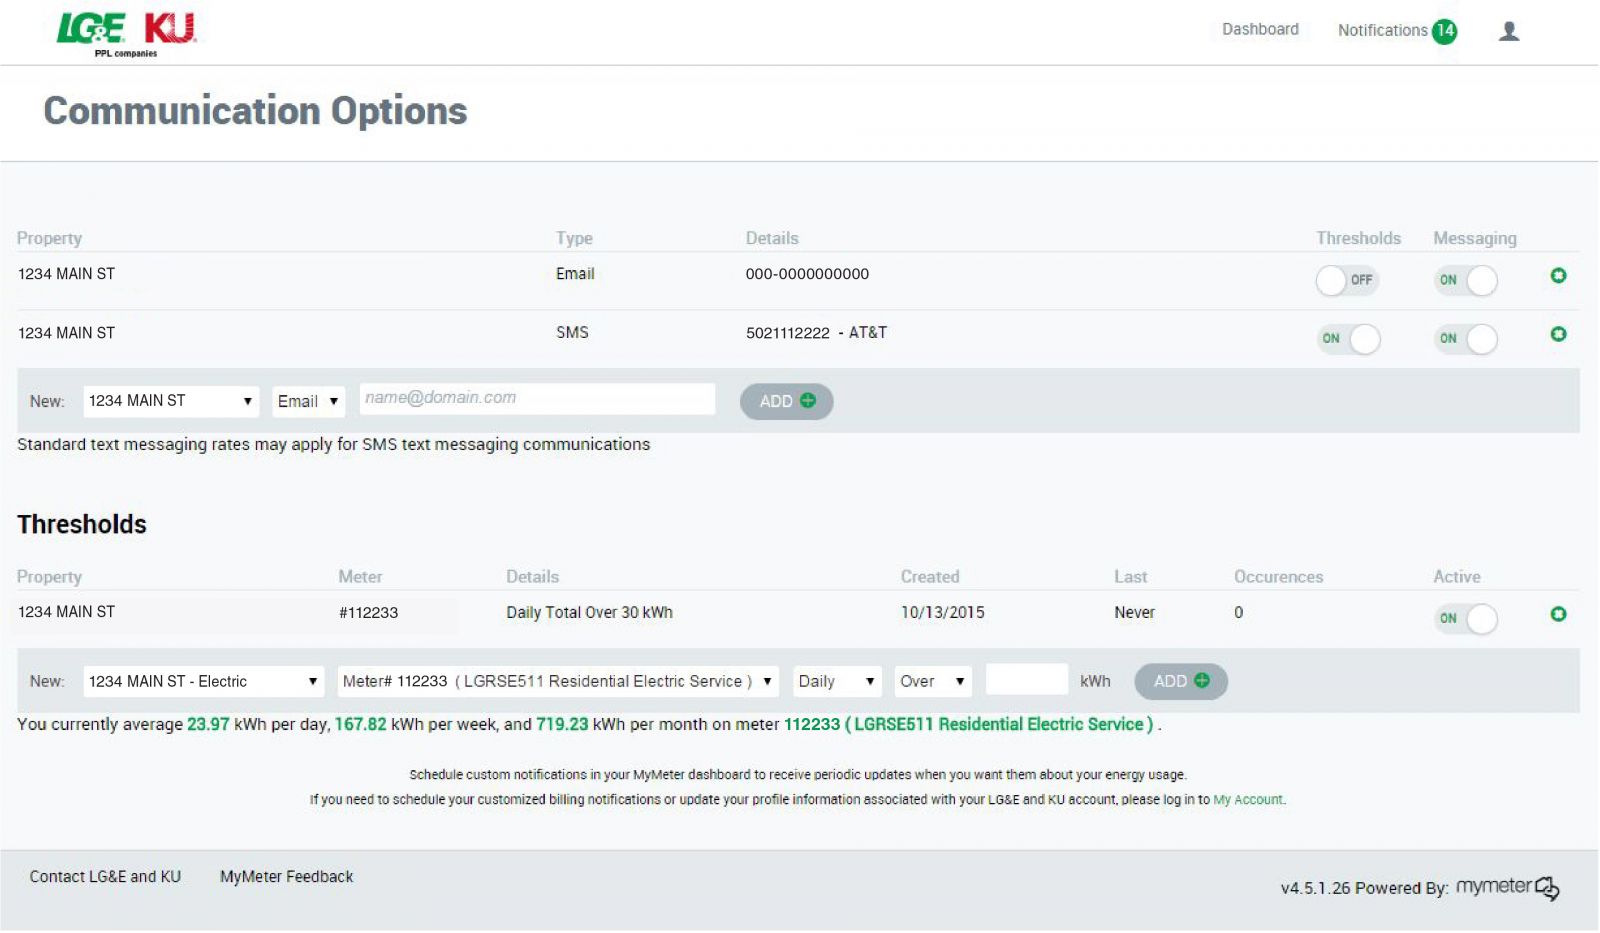This screenshot has height=933, width=1600.
Task: Open the My Account link
Action: [x=1247, y=800]
